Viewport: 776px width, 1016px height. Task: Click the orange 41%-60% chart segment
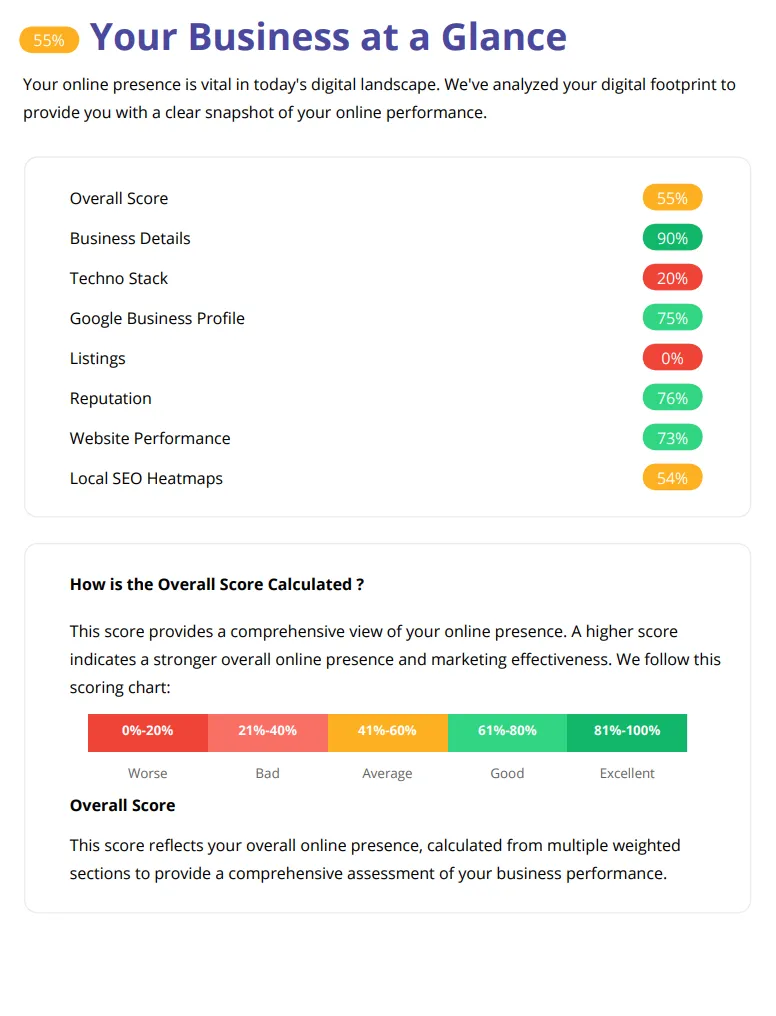[x=387, y=733]
